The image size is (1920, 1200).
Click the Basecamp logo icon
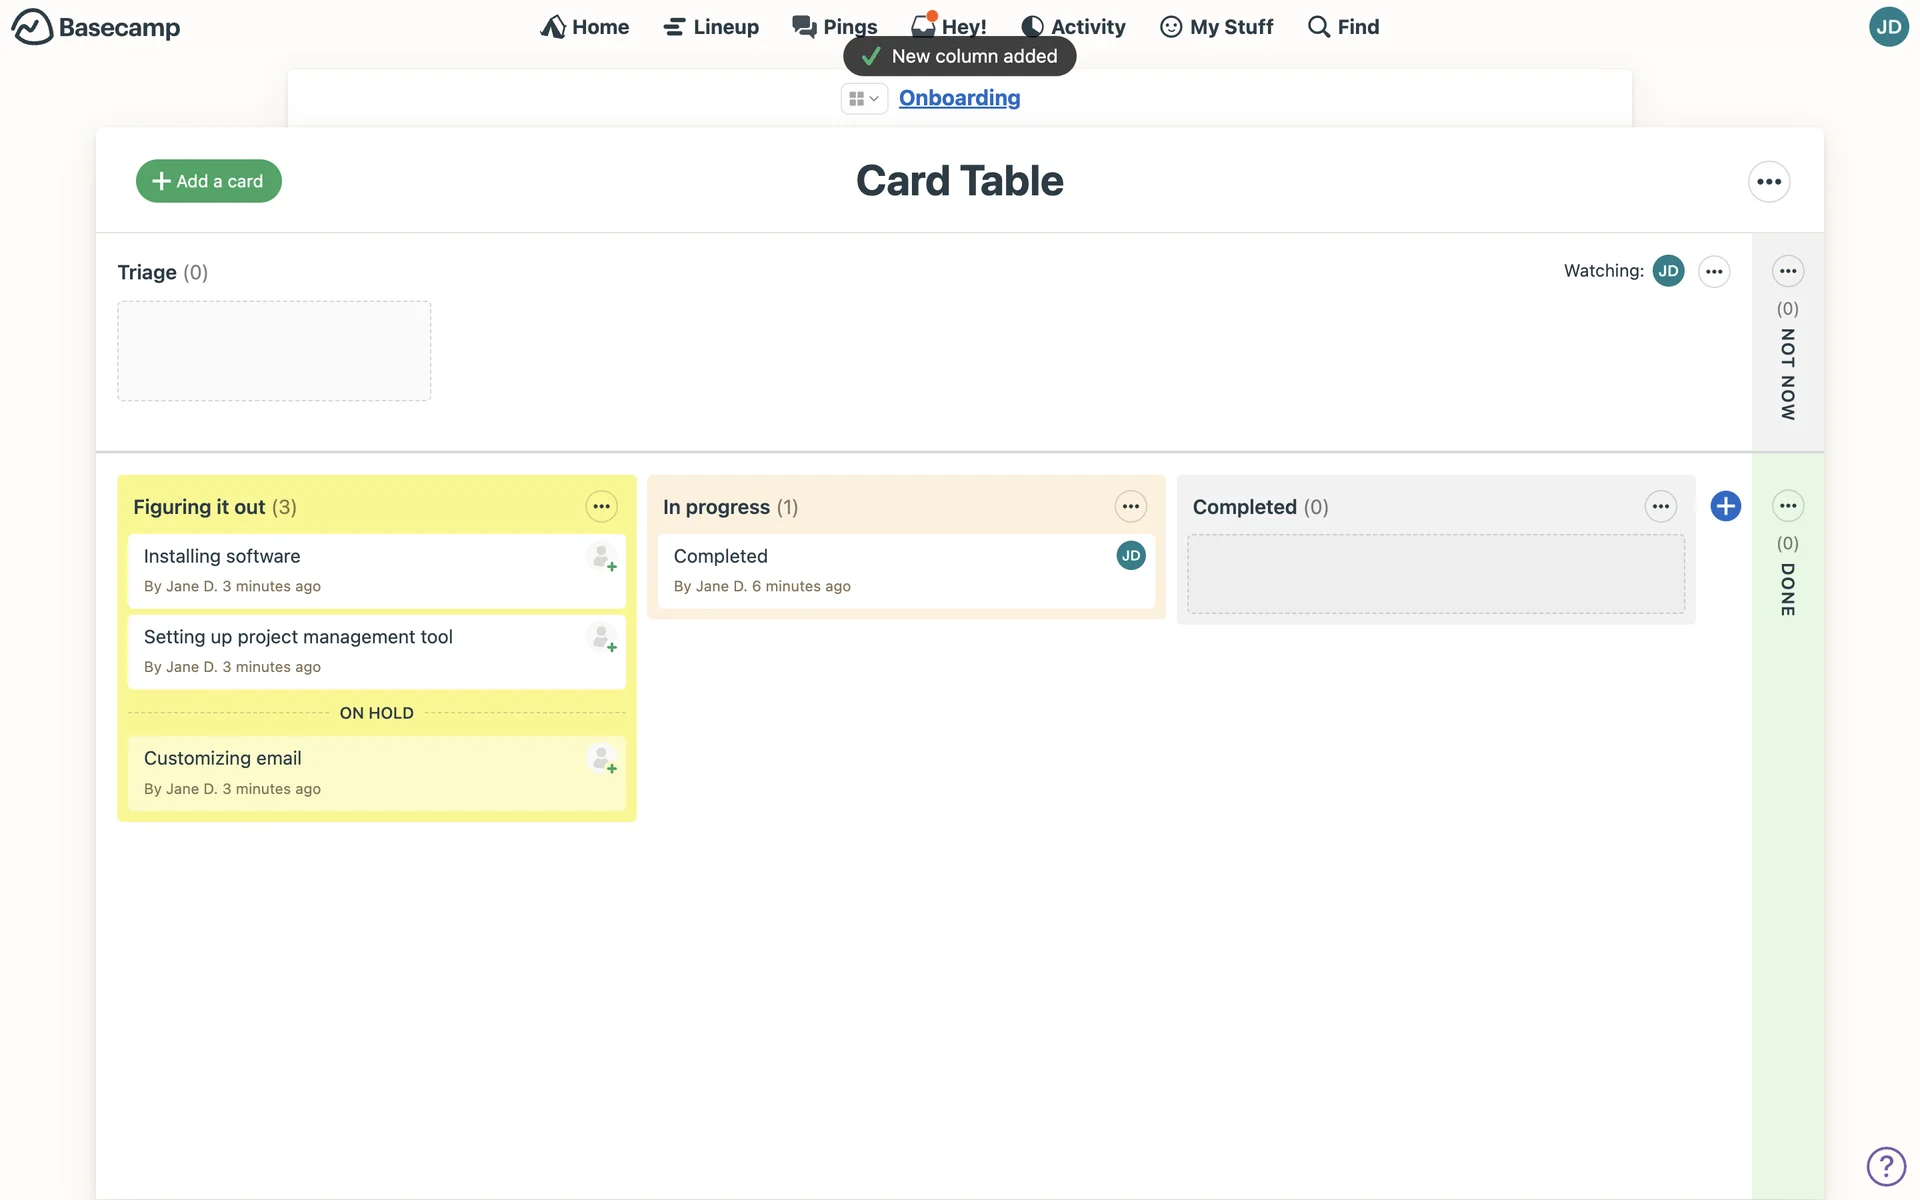(x=32, y=27)
